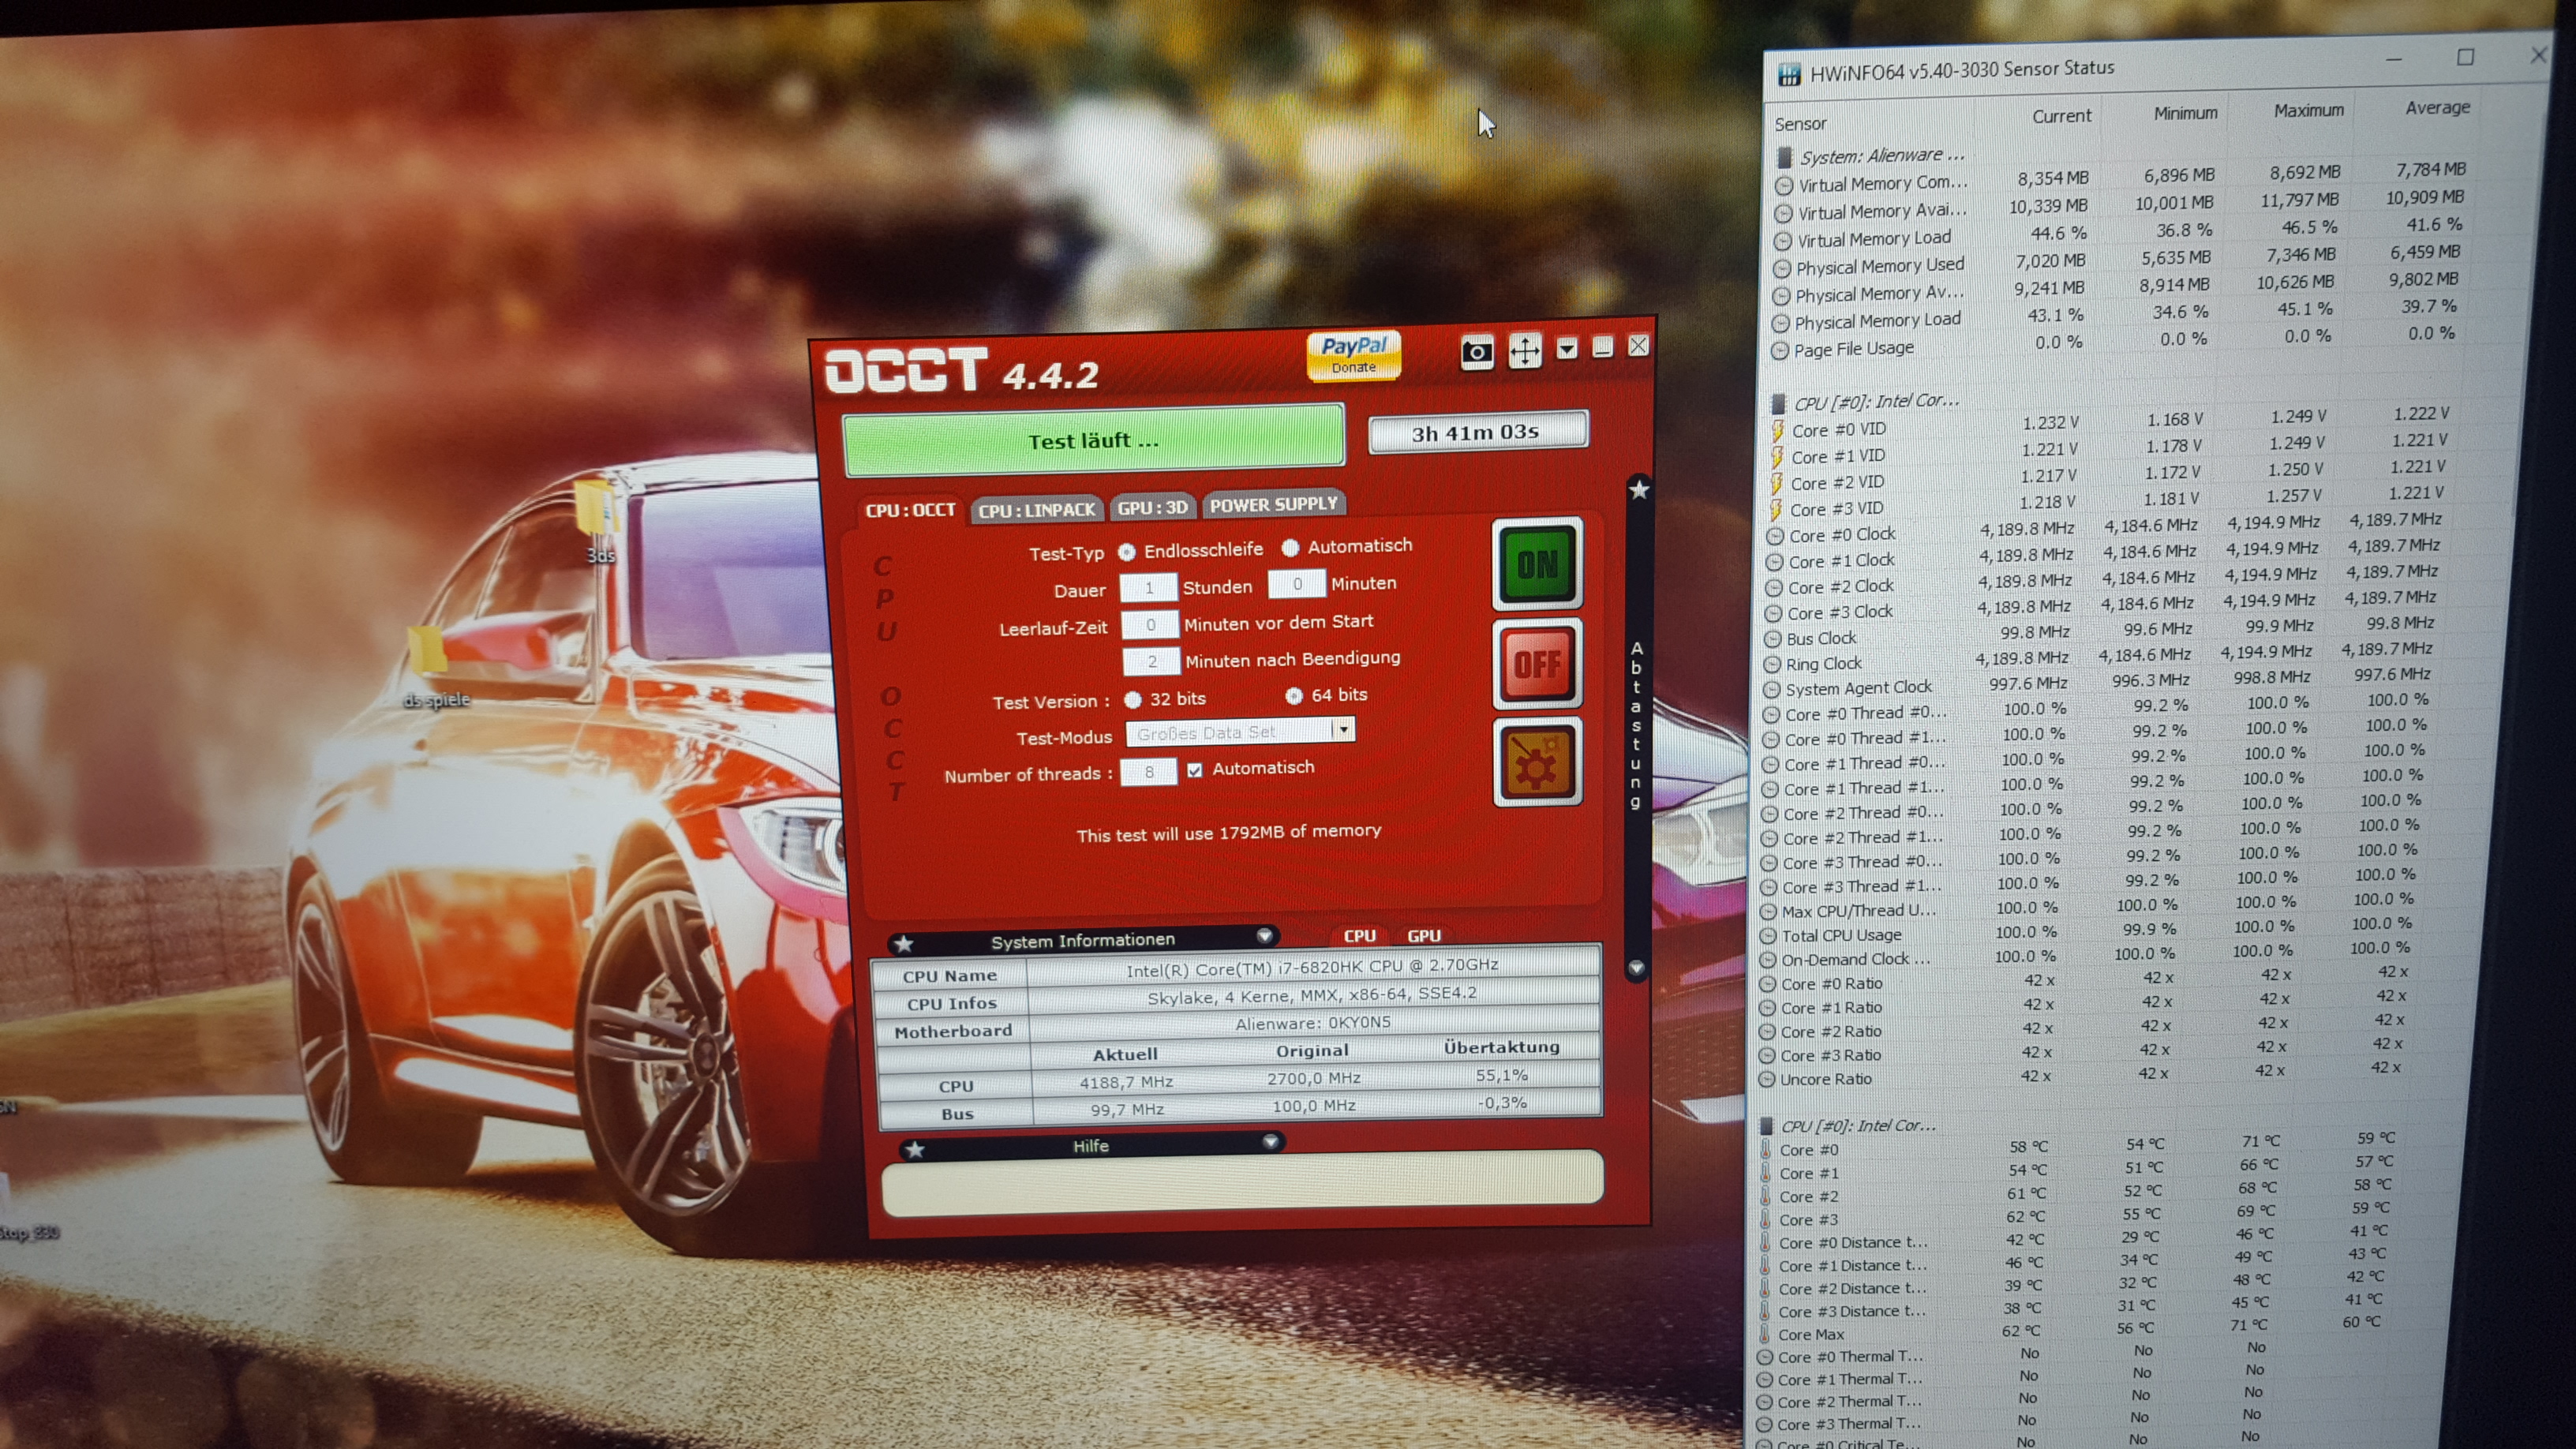The image size is (2576, 1449).
Task: Click the 3h 41m 03s elapsed timer
Action: [1477, 432]
